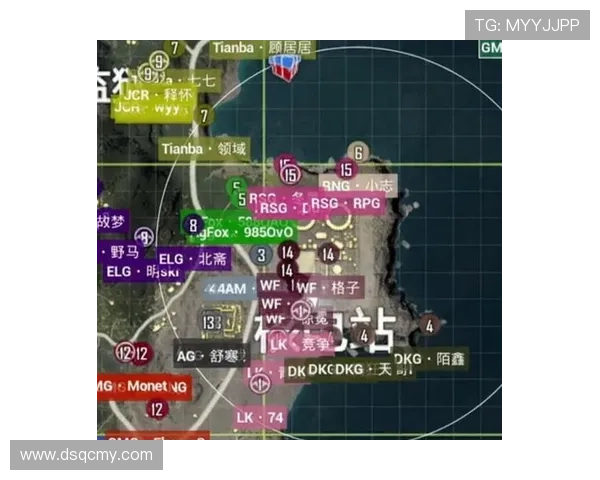The height and width of the screenshot is (480, 600).
Task: Select player label Tianba · 领域
Action: pyautogui.click(x=204, y=149)
